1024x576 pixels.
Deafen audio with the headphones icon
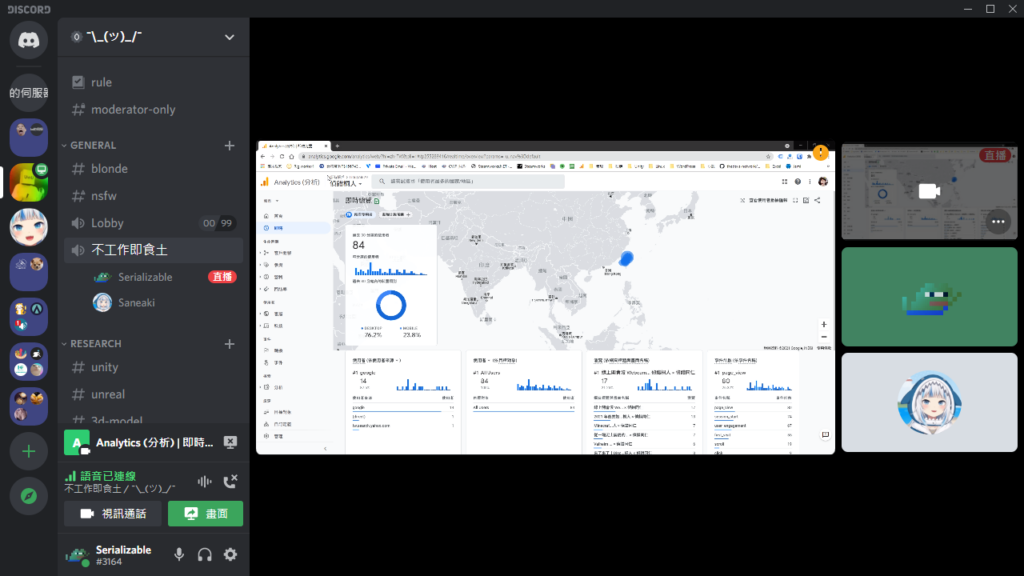[205, 554]
